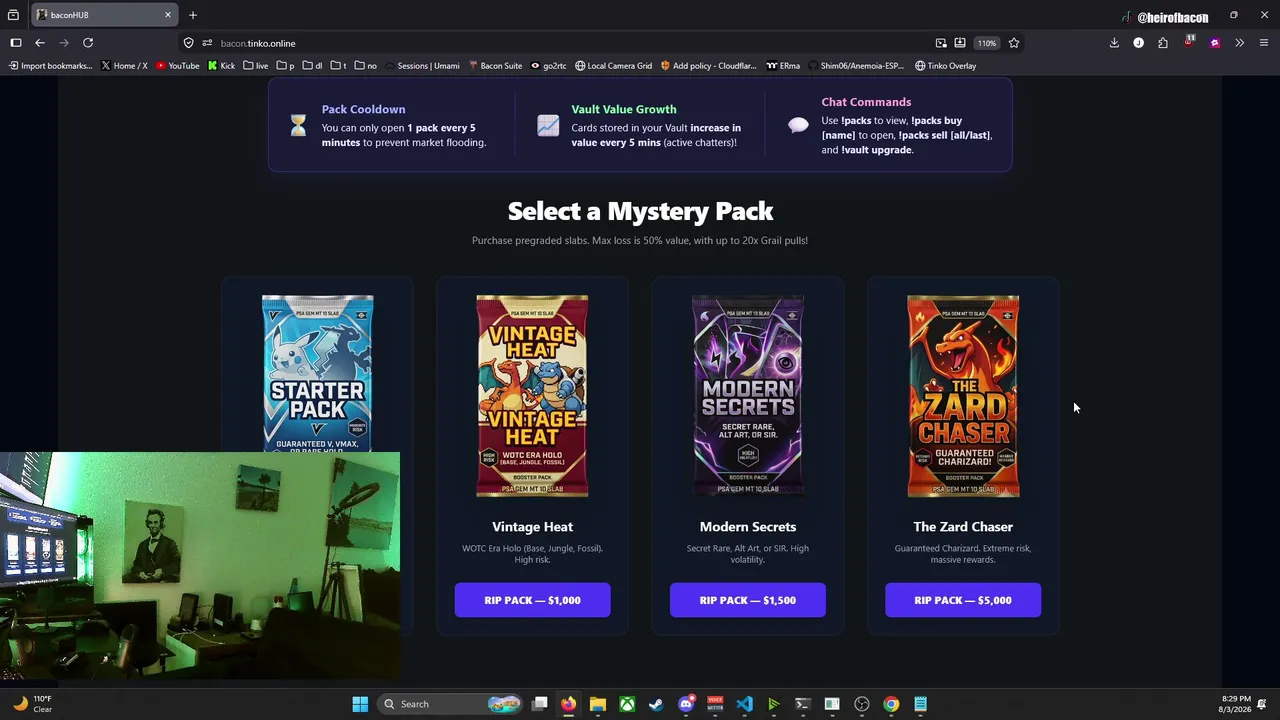Click the 'Vintage Heat' pack title text
This screenshot has width=1280, height=720.
[x=532, y=527]
